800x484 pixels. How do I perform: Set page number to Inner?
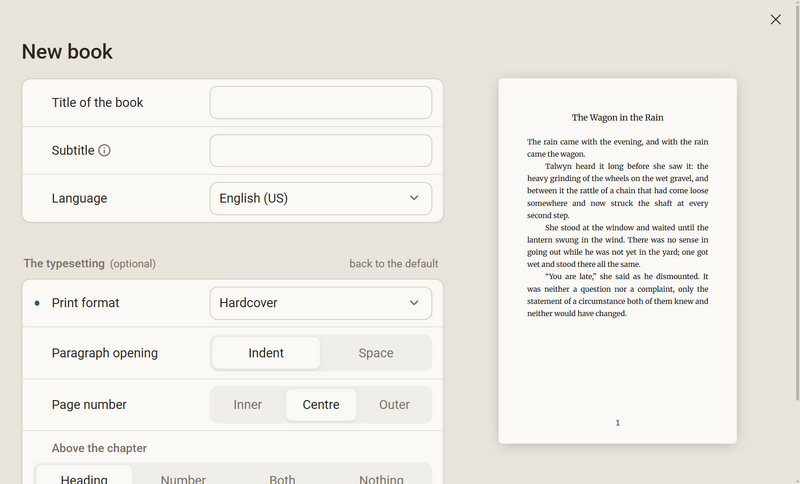click(247, 404)
